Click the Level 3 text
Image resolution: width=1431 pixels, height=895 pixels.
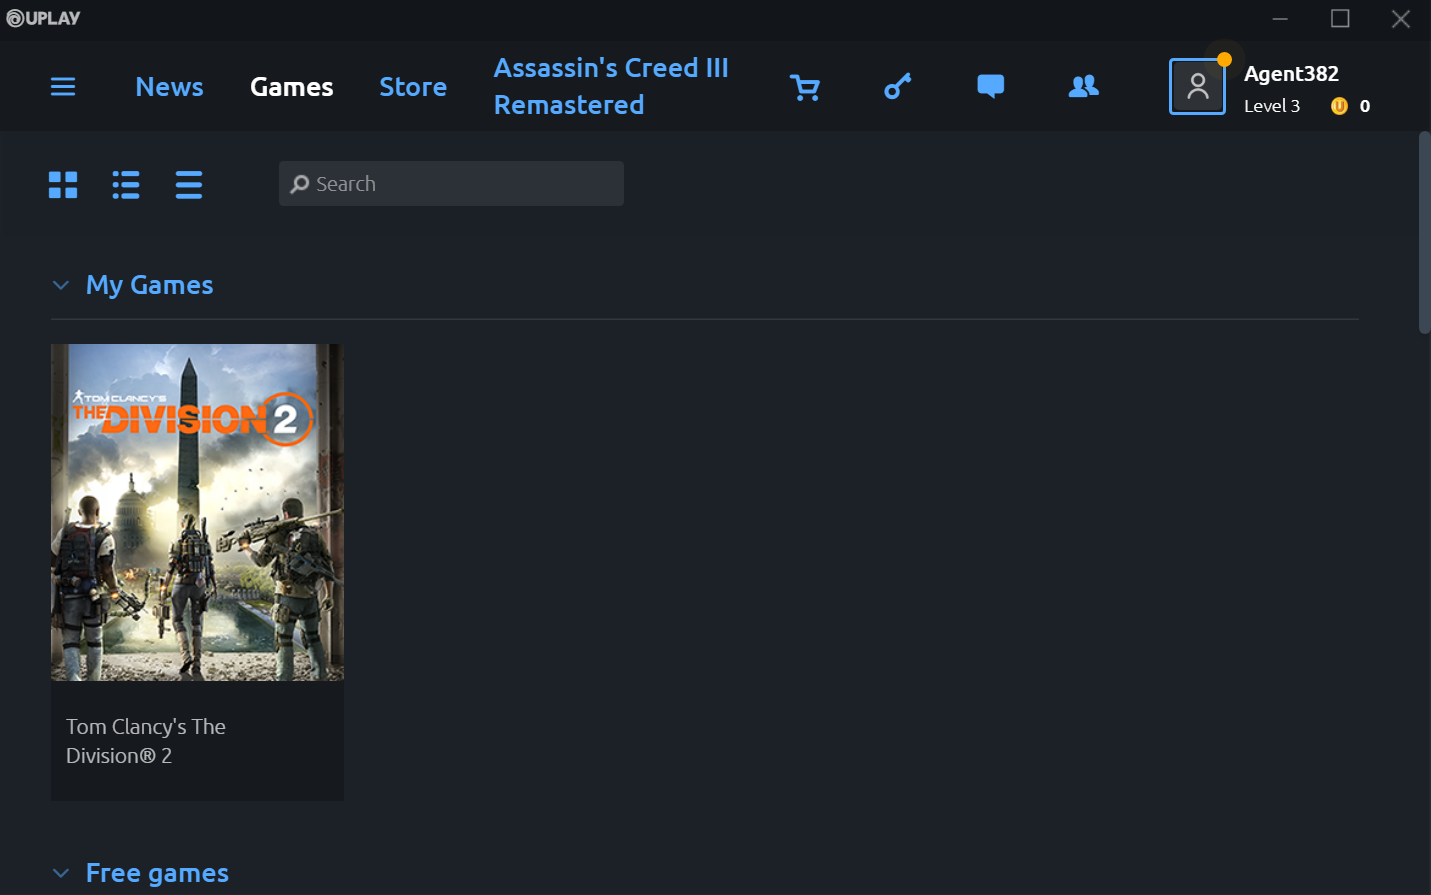click(x=1272, y=106)
